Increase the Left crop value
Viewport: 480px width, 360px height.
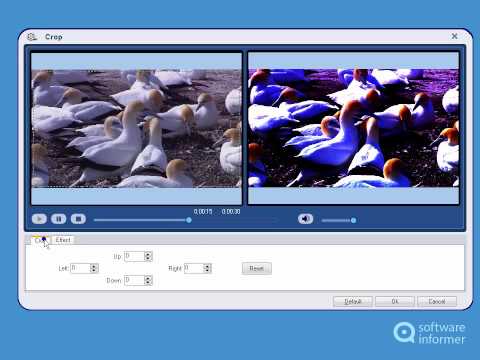94,266
